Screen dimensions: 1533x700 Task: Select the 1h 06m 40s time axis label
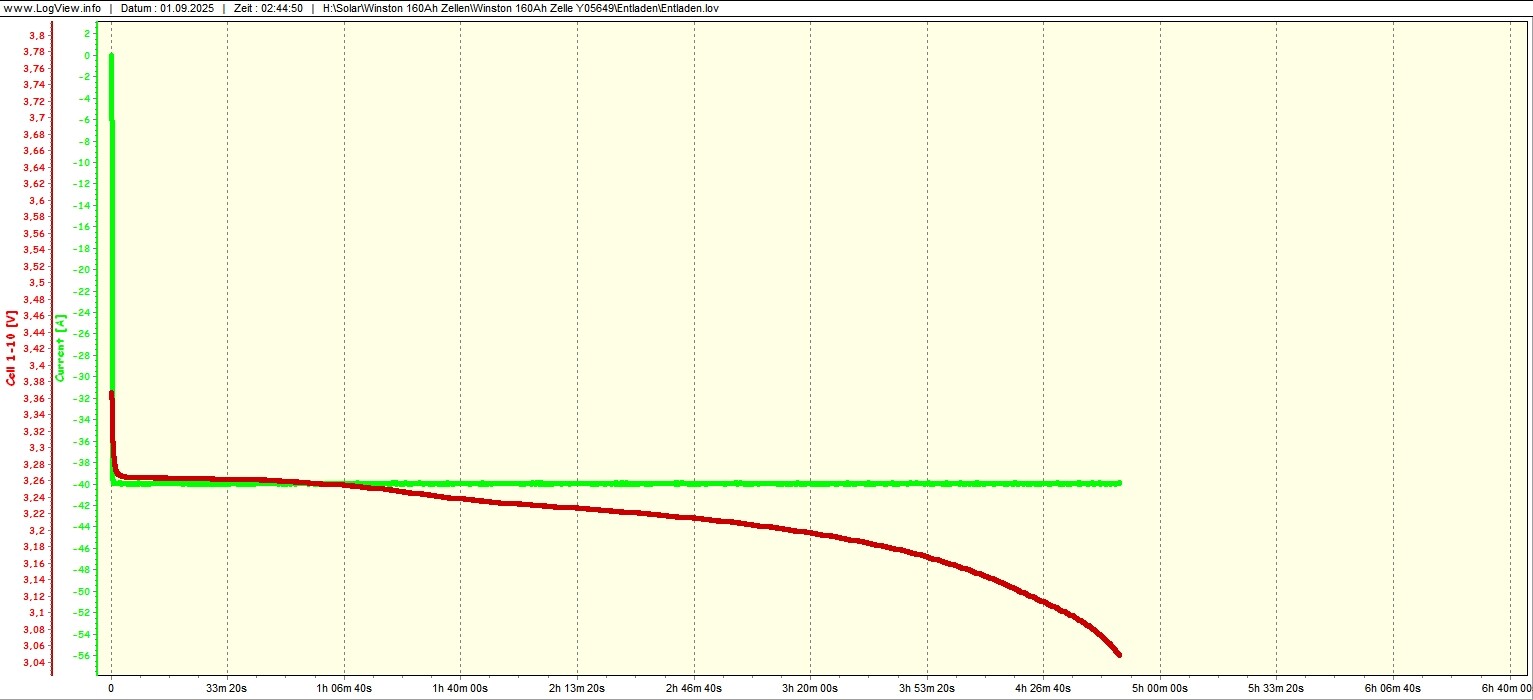(344, 688)
